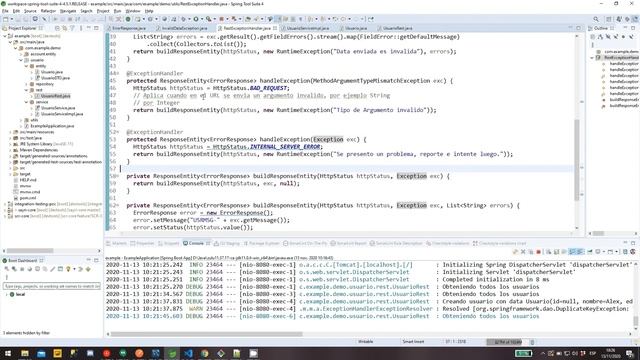
Task: Click the pencil icon in the Boot Dashboard toolbar
Action: click(52, 269)
